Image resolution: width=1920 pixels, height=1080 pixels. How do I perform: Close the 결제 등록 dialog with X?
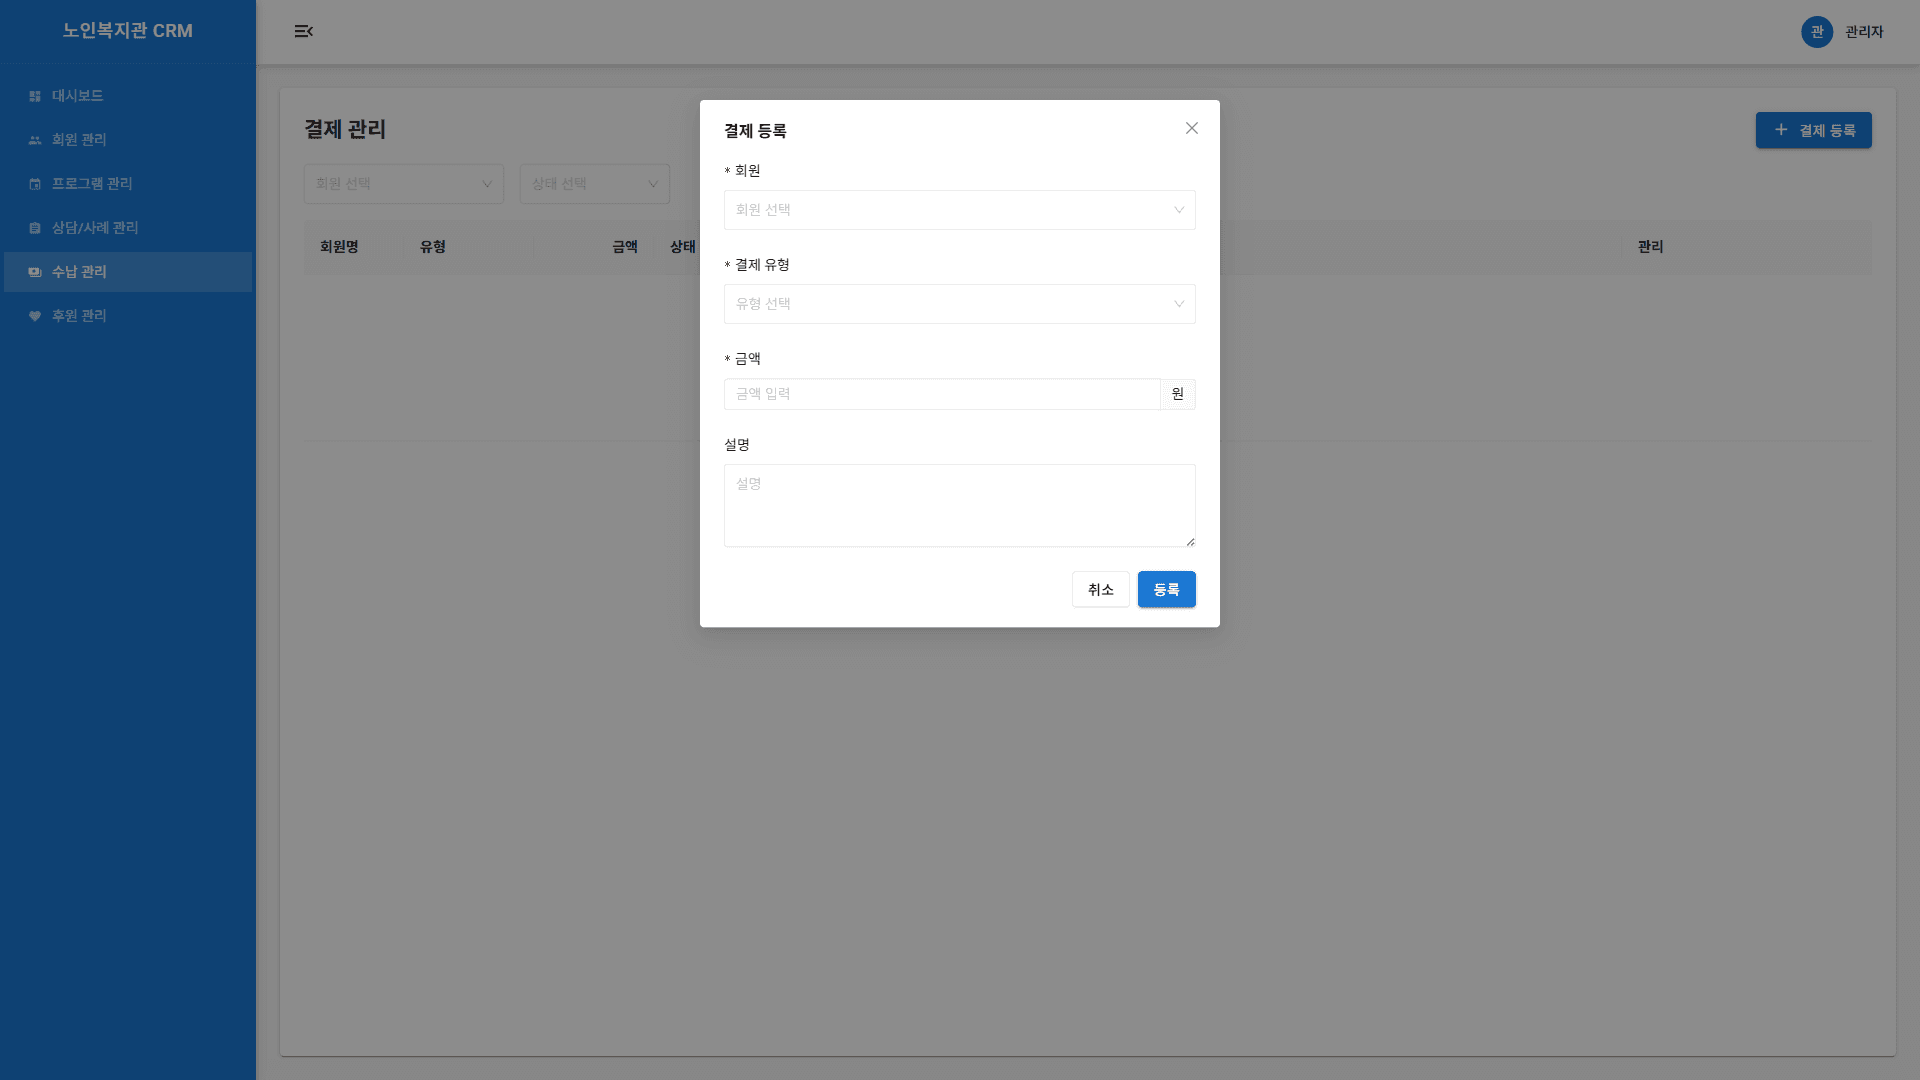(x=1191, y=128)
